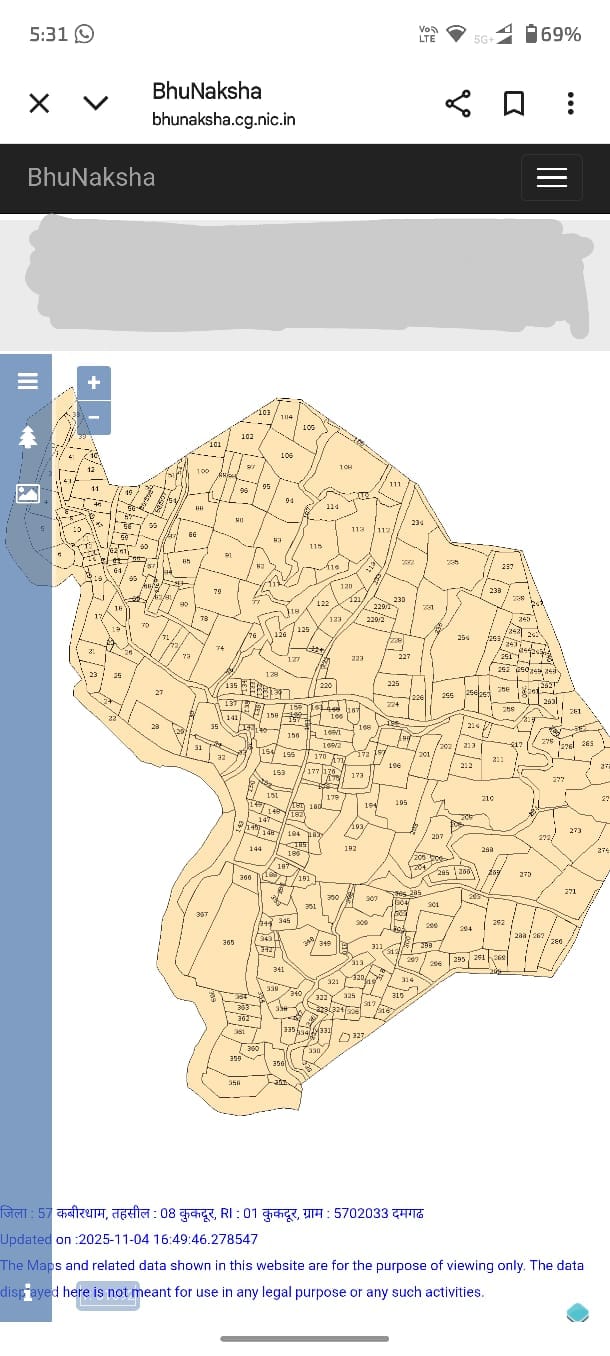This screenshot has width=610, height=1356.
Task: Select plot 365 on the map
Action: (x=228, y=943)
